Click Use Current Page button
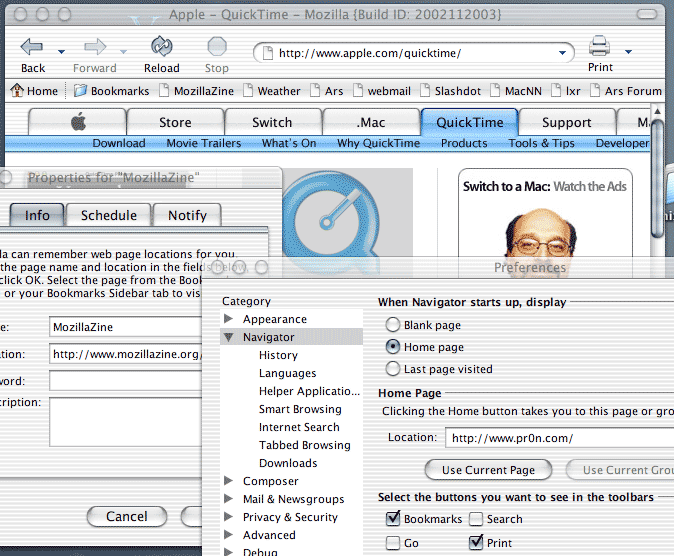 tap(488, 470)
